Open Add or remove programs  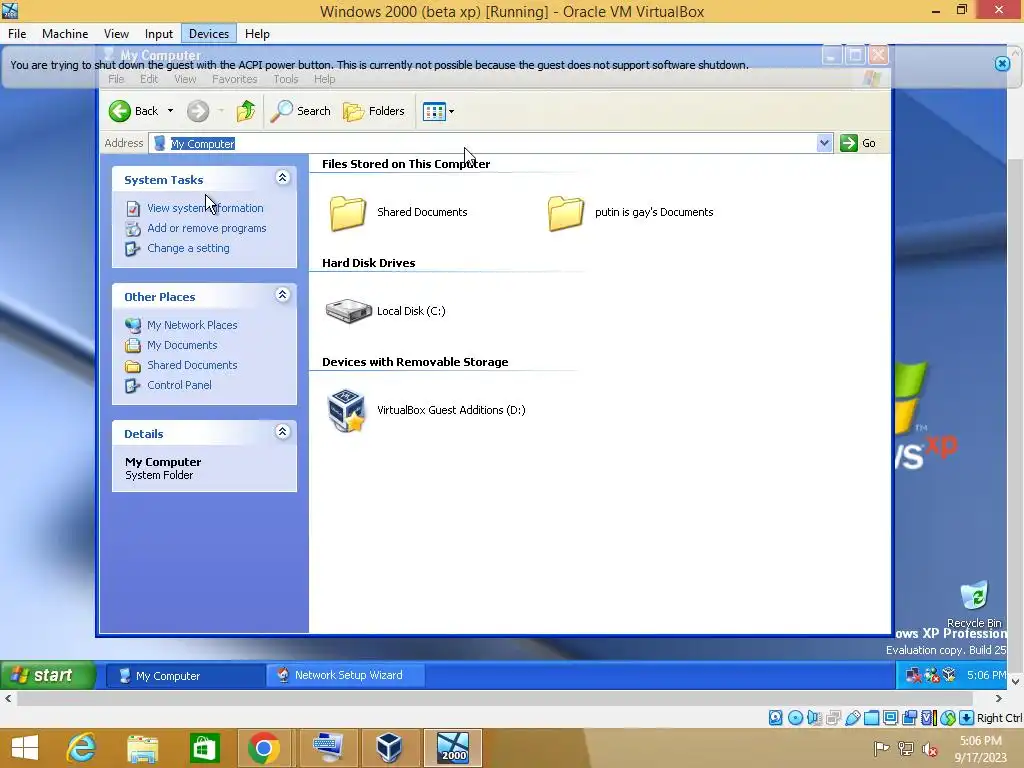coord(206,228)
